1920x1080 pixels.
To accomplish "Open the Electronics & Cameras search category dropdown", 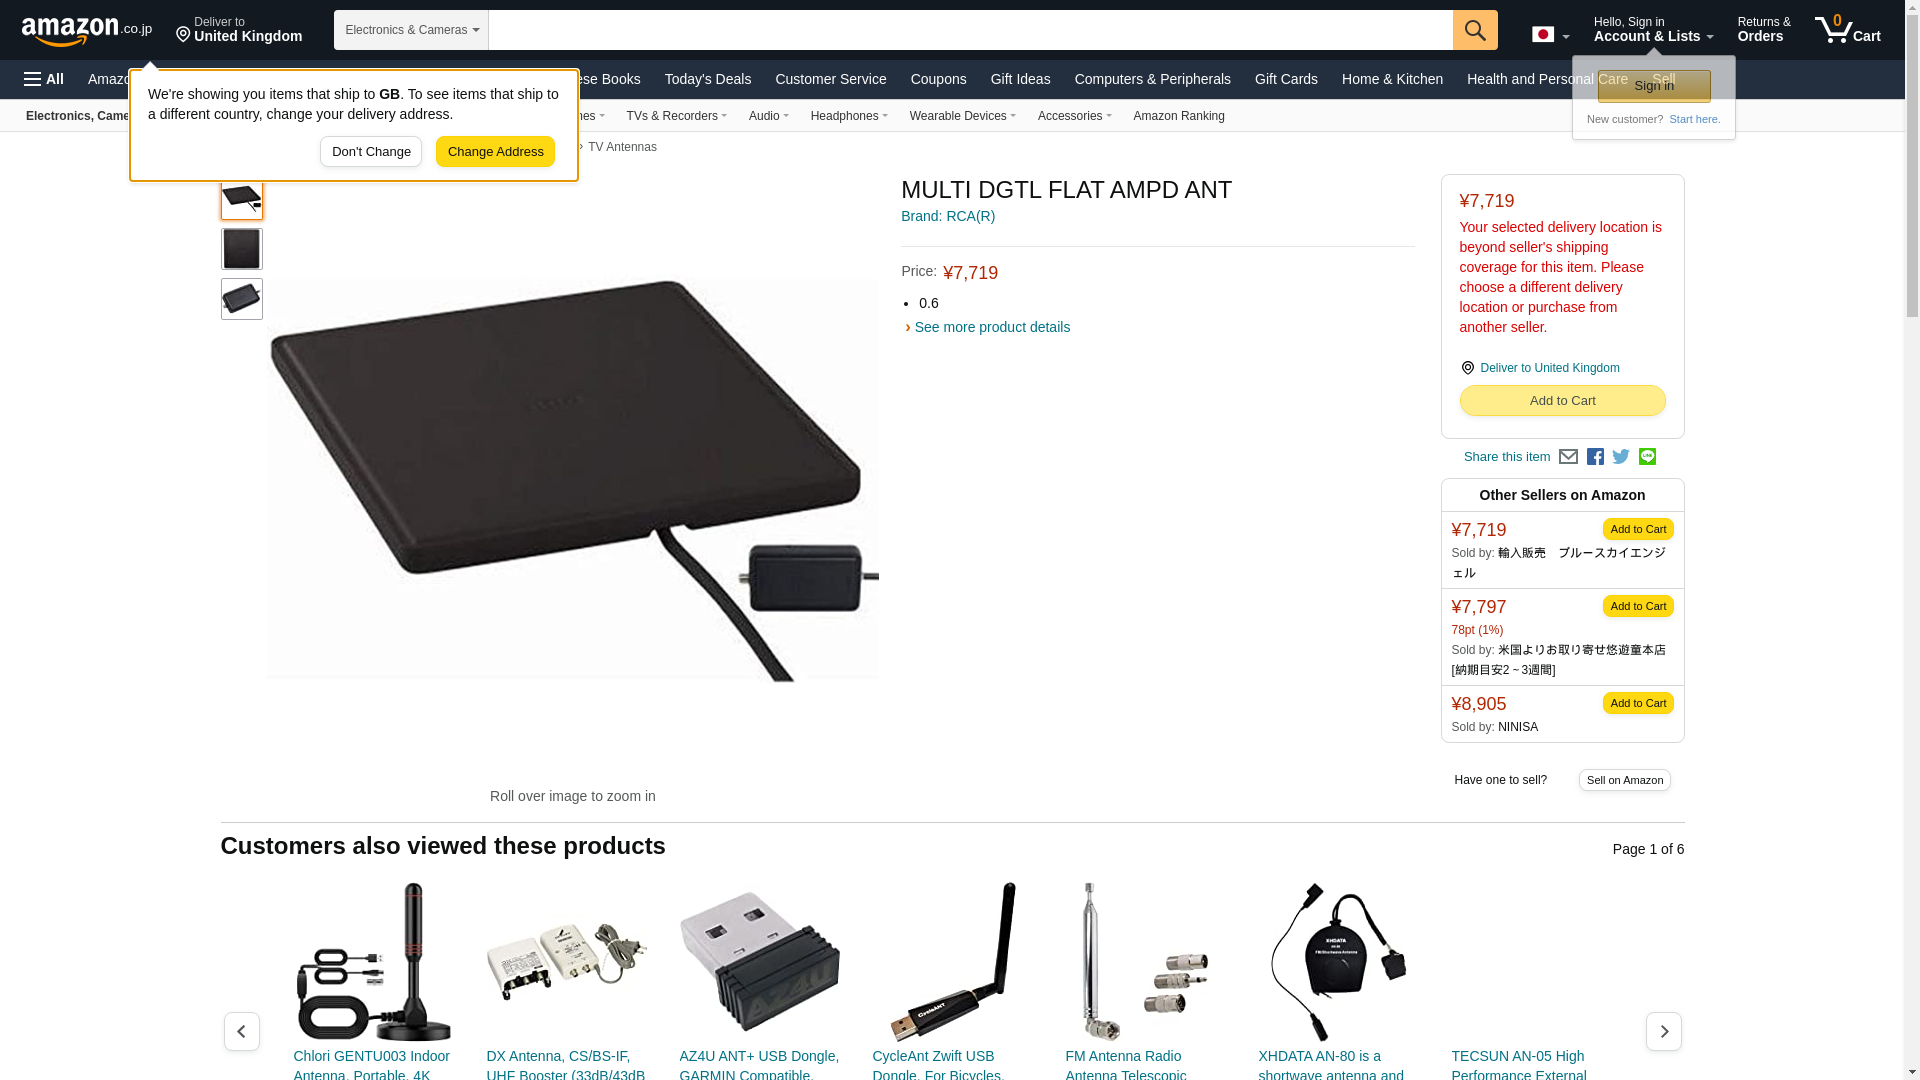I will pos(411,30).
